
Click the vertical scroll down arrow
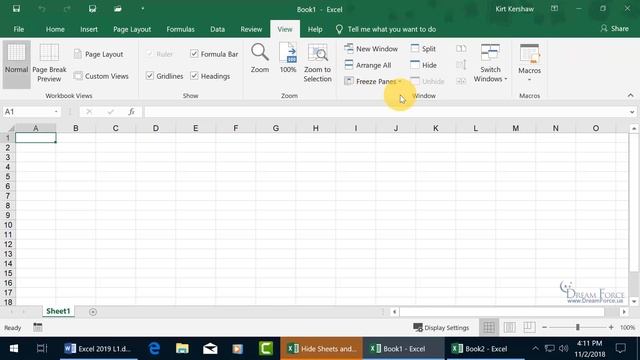[x=633, y=302]
